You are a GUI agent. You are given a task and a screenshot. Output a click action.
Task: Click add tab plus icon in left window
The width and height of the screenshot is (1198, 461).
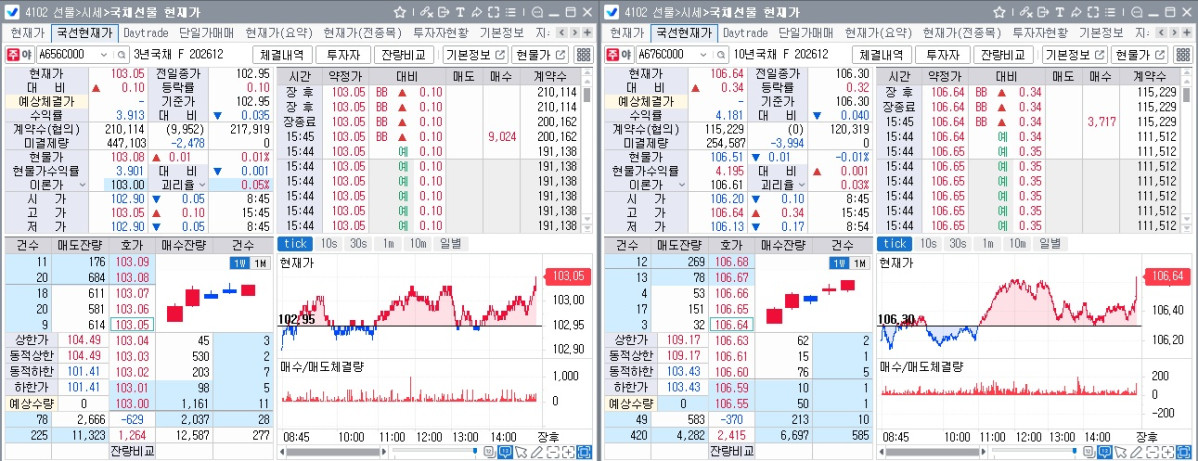click(x=587, y=33)
